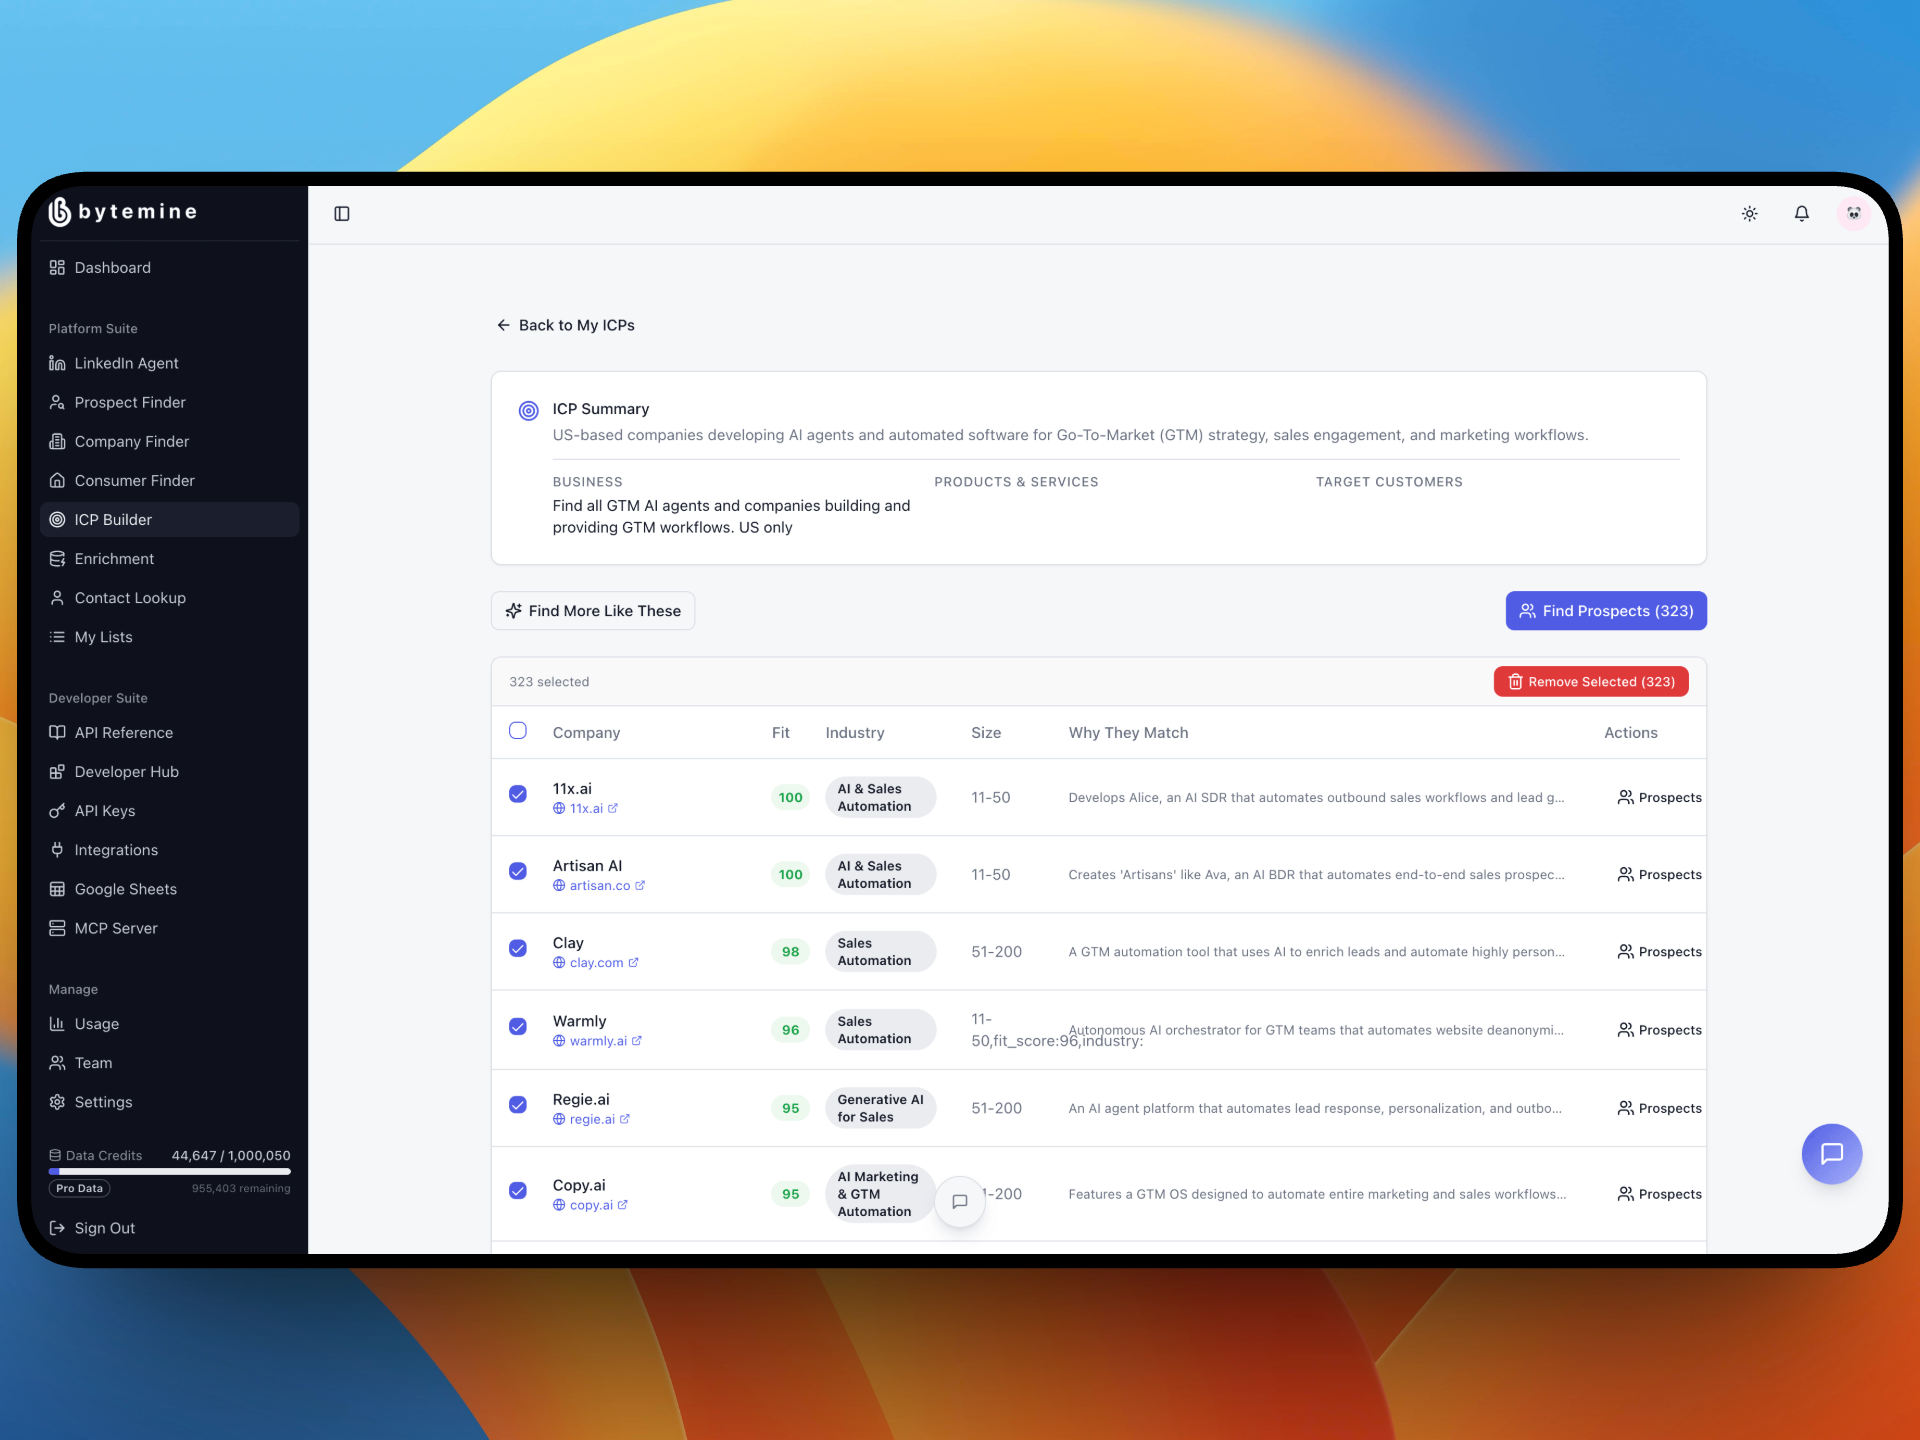The image size is (1920, 1440).
Task: Open the panda user avatar menu
Action: (1853, 213)
